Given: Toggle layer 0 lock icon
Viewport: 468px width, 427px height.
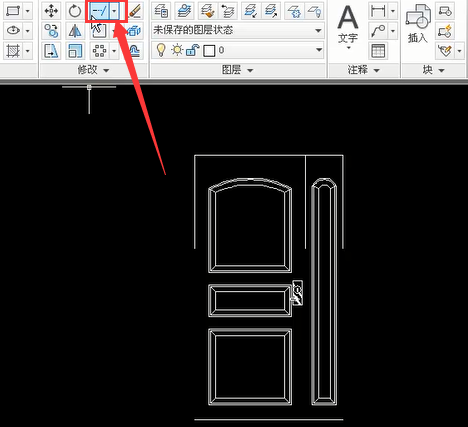Looking at the screenshot, I should coord(192,50).
